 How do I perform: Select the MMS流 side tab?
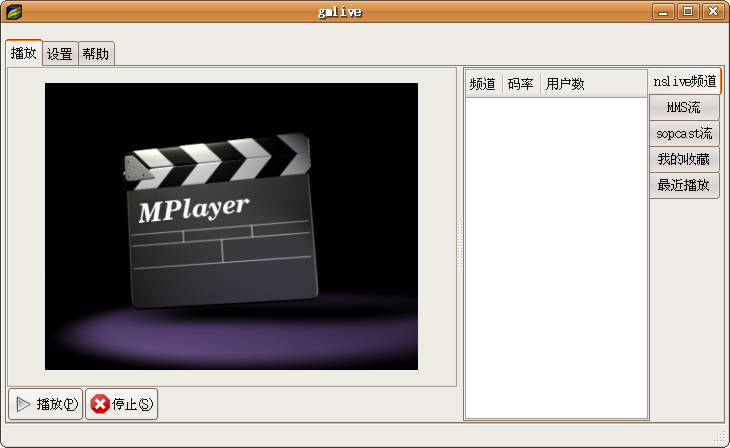tap(684, 108)
